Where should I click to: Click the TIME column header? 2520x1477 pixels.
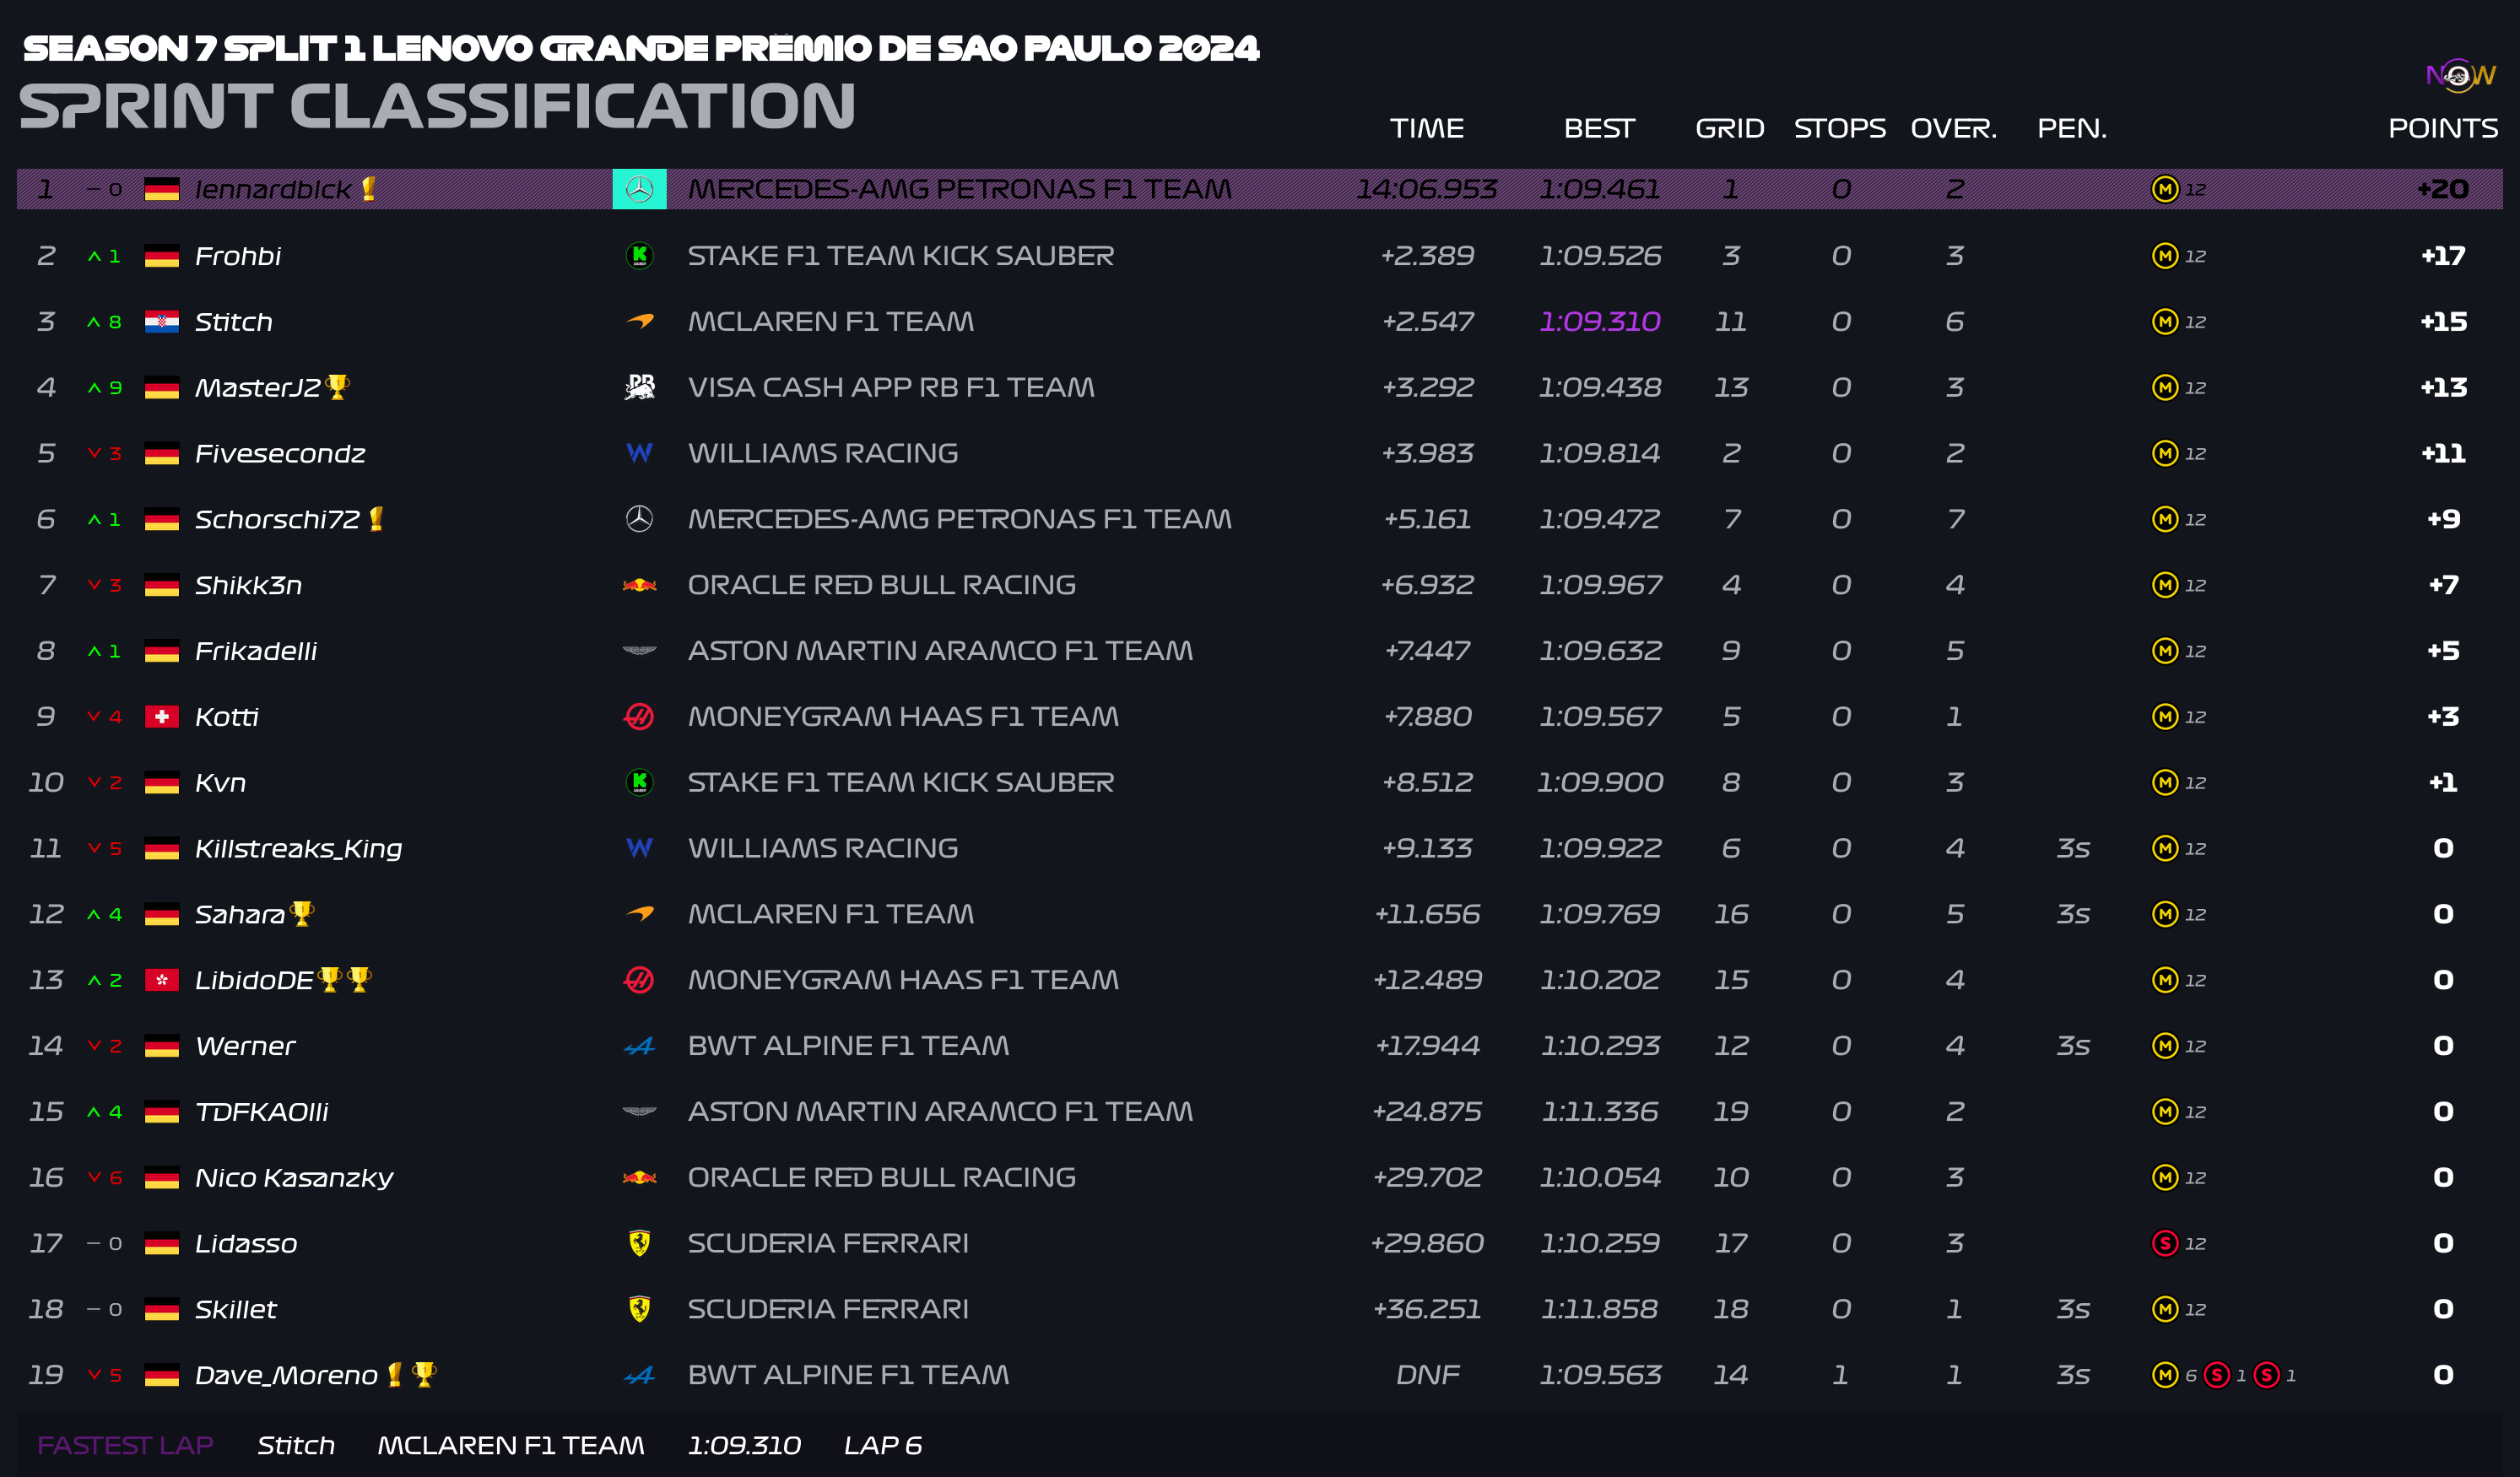coord(1427,128)
